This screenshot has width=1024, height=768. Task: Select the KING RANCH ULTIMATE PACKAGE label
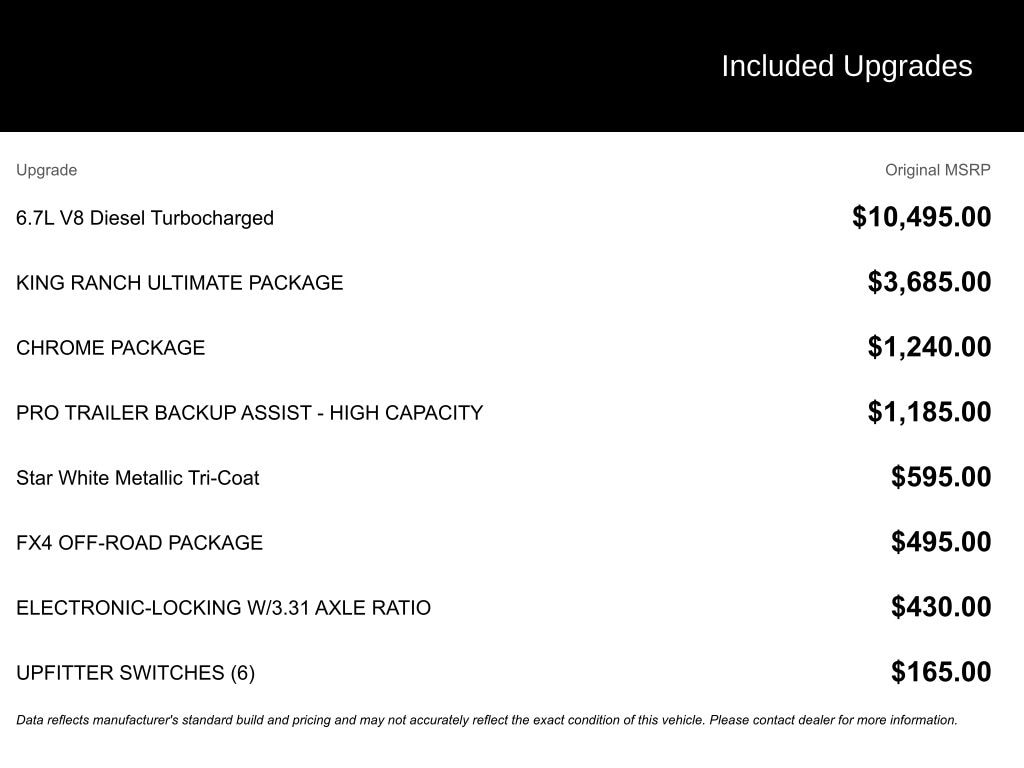click(x=179, y=283)
